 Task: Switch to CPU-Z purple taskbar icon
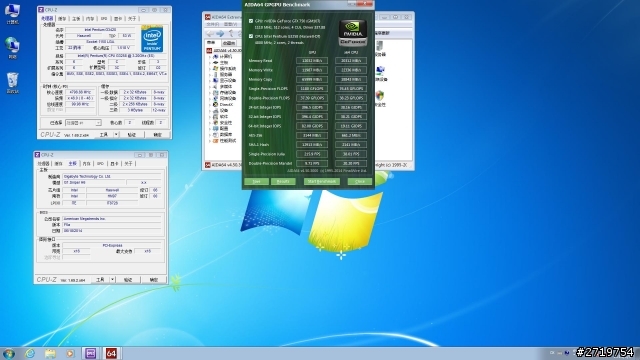click(x=91, y=353)
